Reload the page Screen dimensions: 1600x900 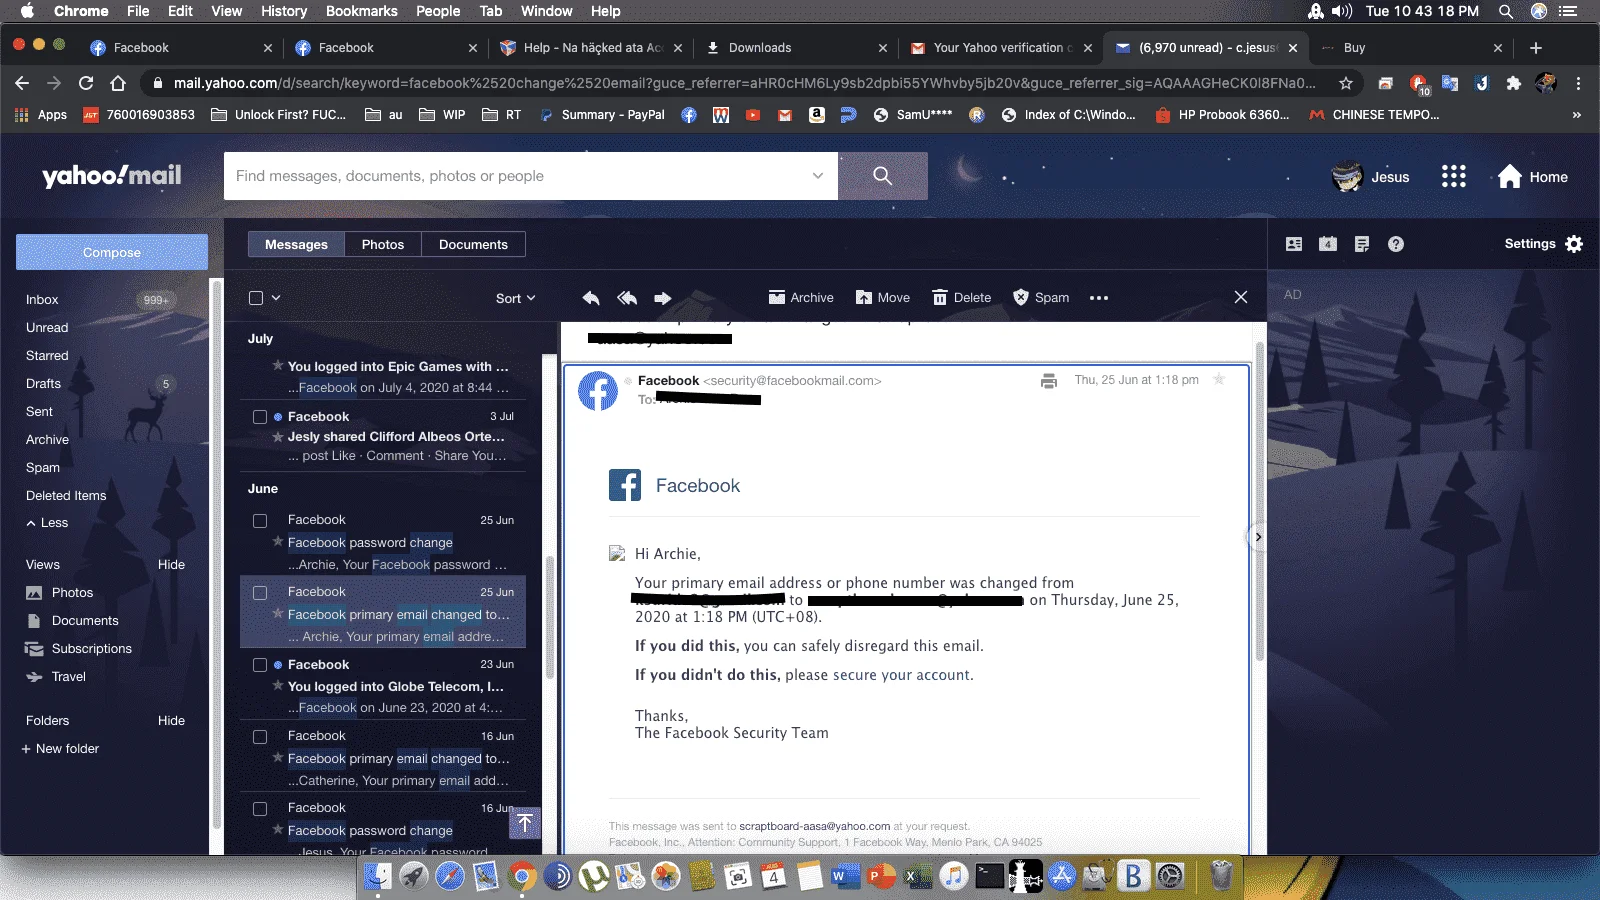click(86, 83)
